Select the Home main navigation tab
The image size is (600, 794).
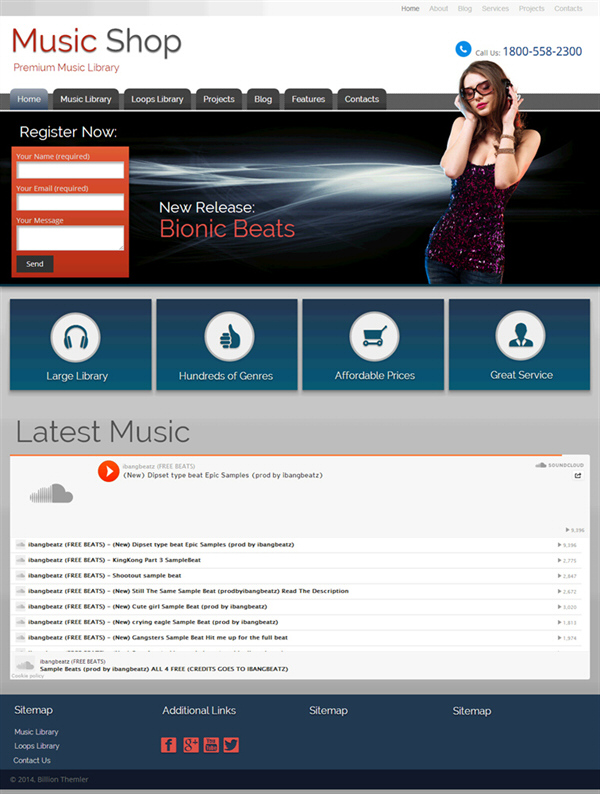pyautogui.click(x=29, y=99)
